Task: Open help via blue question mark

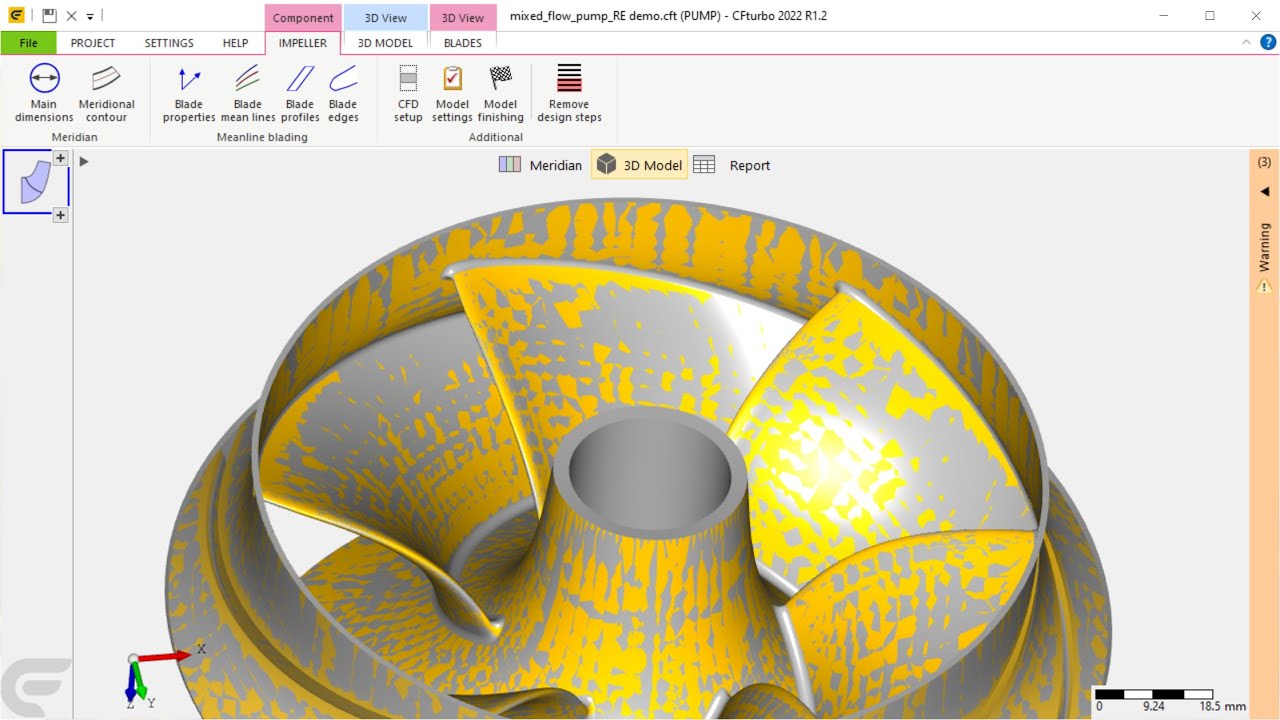Action: coord(1268,42)
